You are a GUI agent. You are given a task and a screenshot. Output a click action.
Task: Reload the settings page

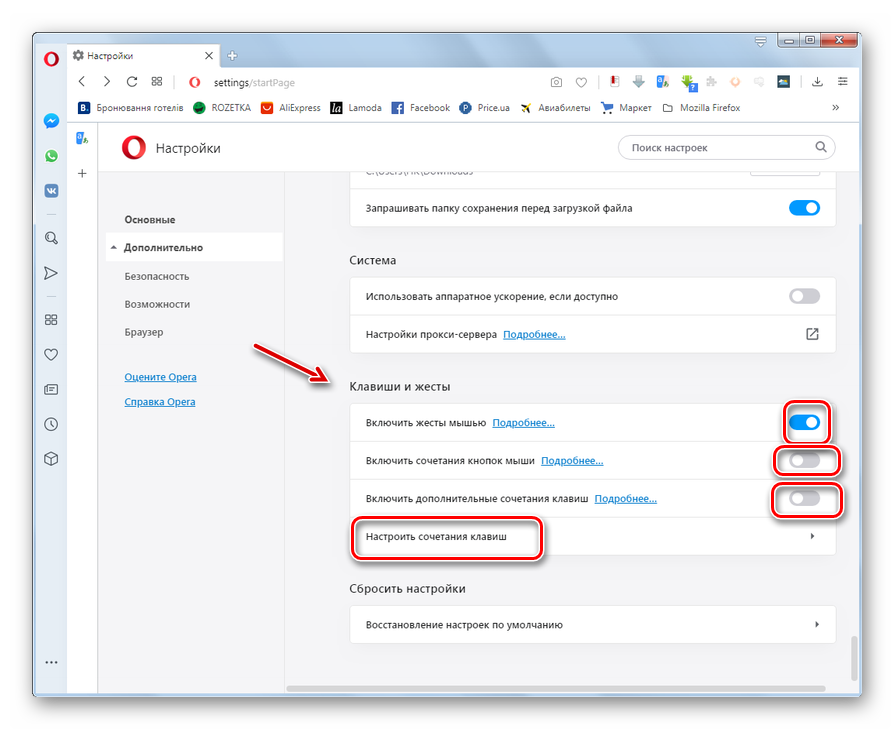pos(132,82)
